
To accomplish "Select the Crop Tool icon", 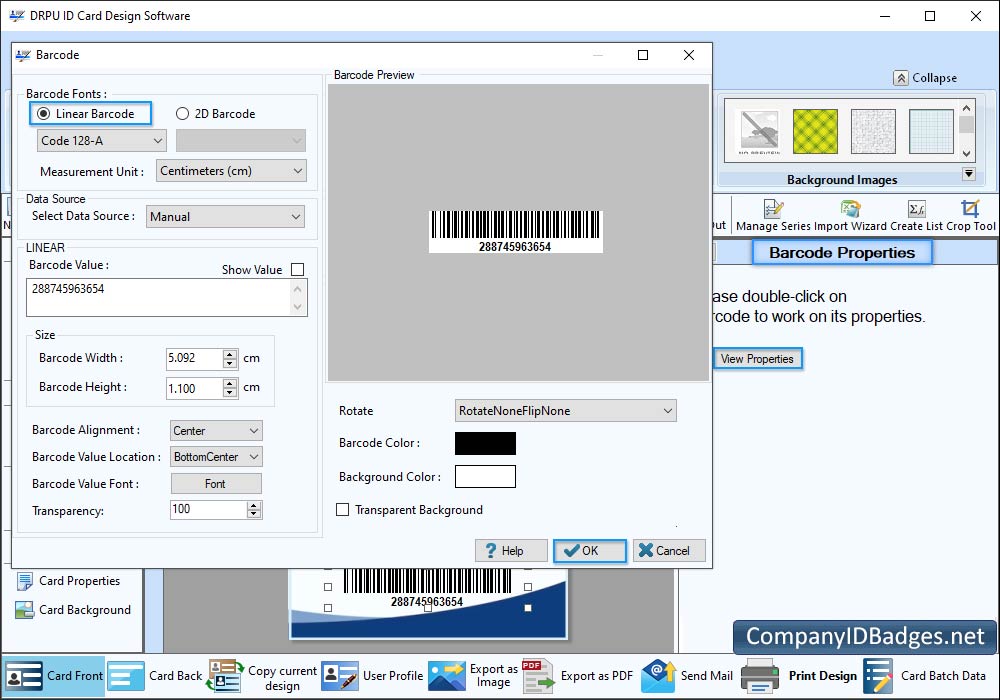I will [x=970, y=208].
